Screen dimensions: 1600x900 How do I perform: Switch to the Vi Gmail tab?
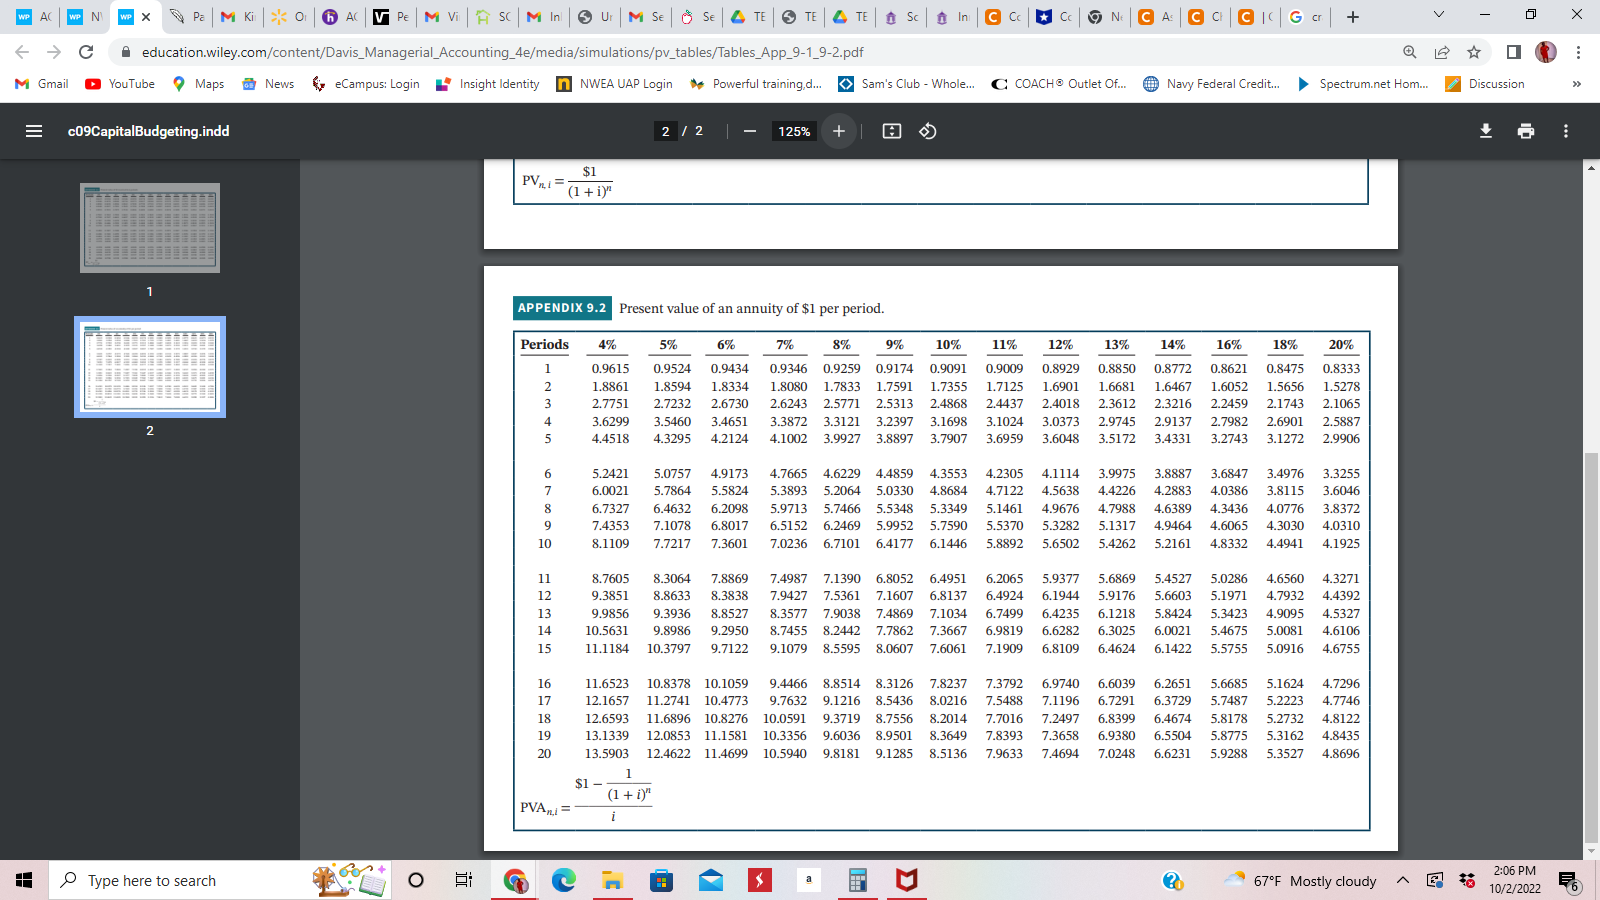442,17
